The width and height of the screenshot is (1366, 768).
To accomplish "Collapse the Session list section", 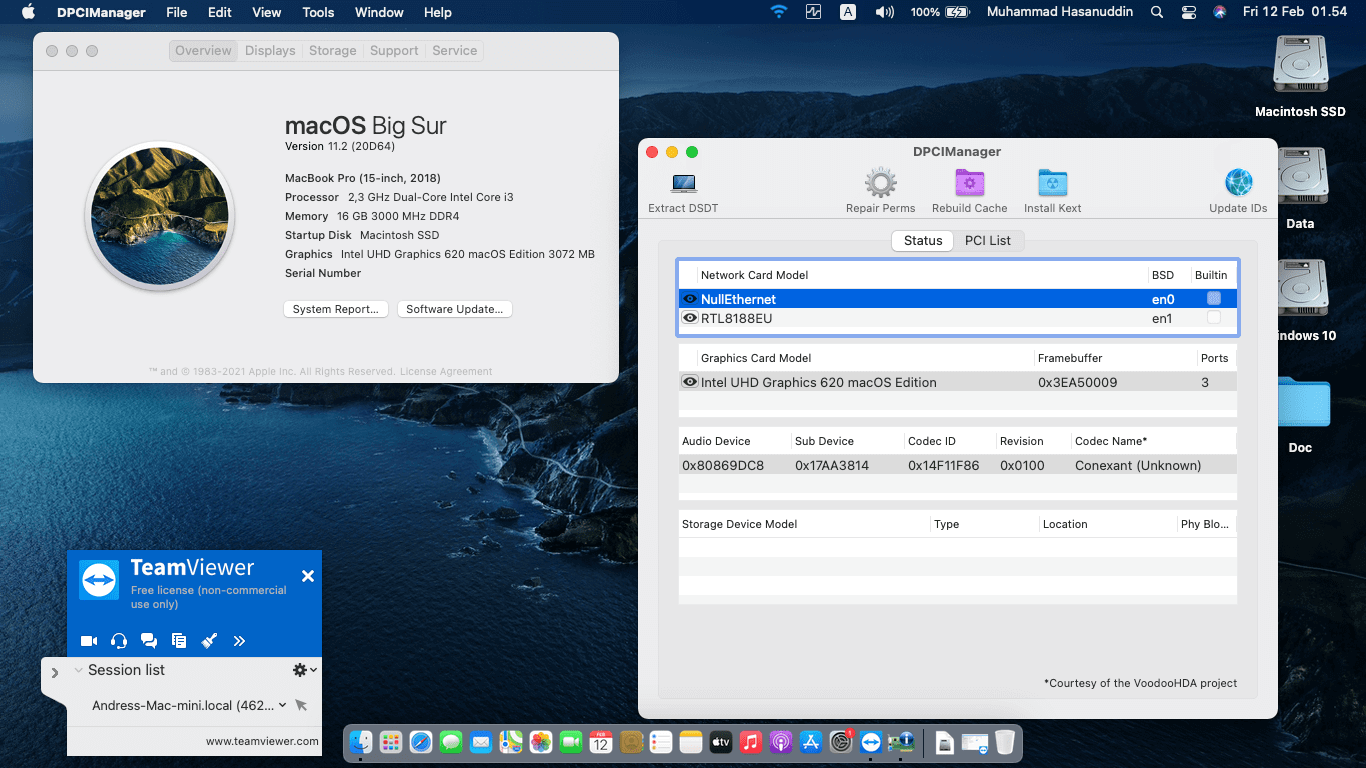I will coord(79,671).
